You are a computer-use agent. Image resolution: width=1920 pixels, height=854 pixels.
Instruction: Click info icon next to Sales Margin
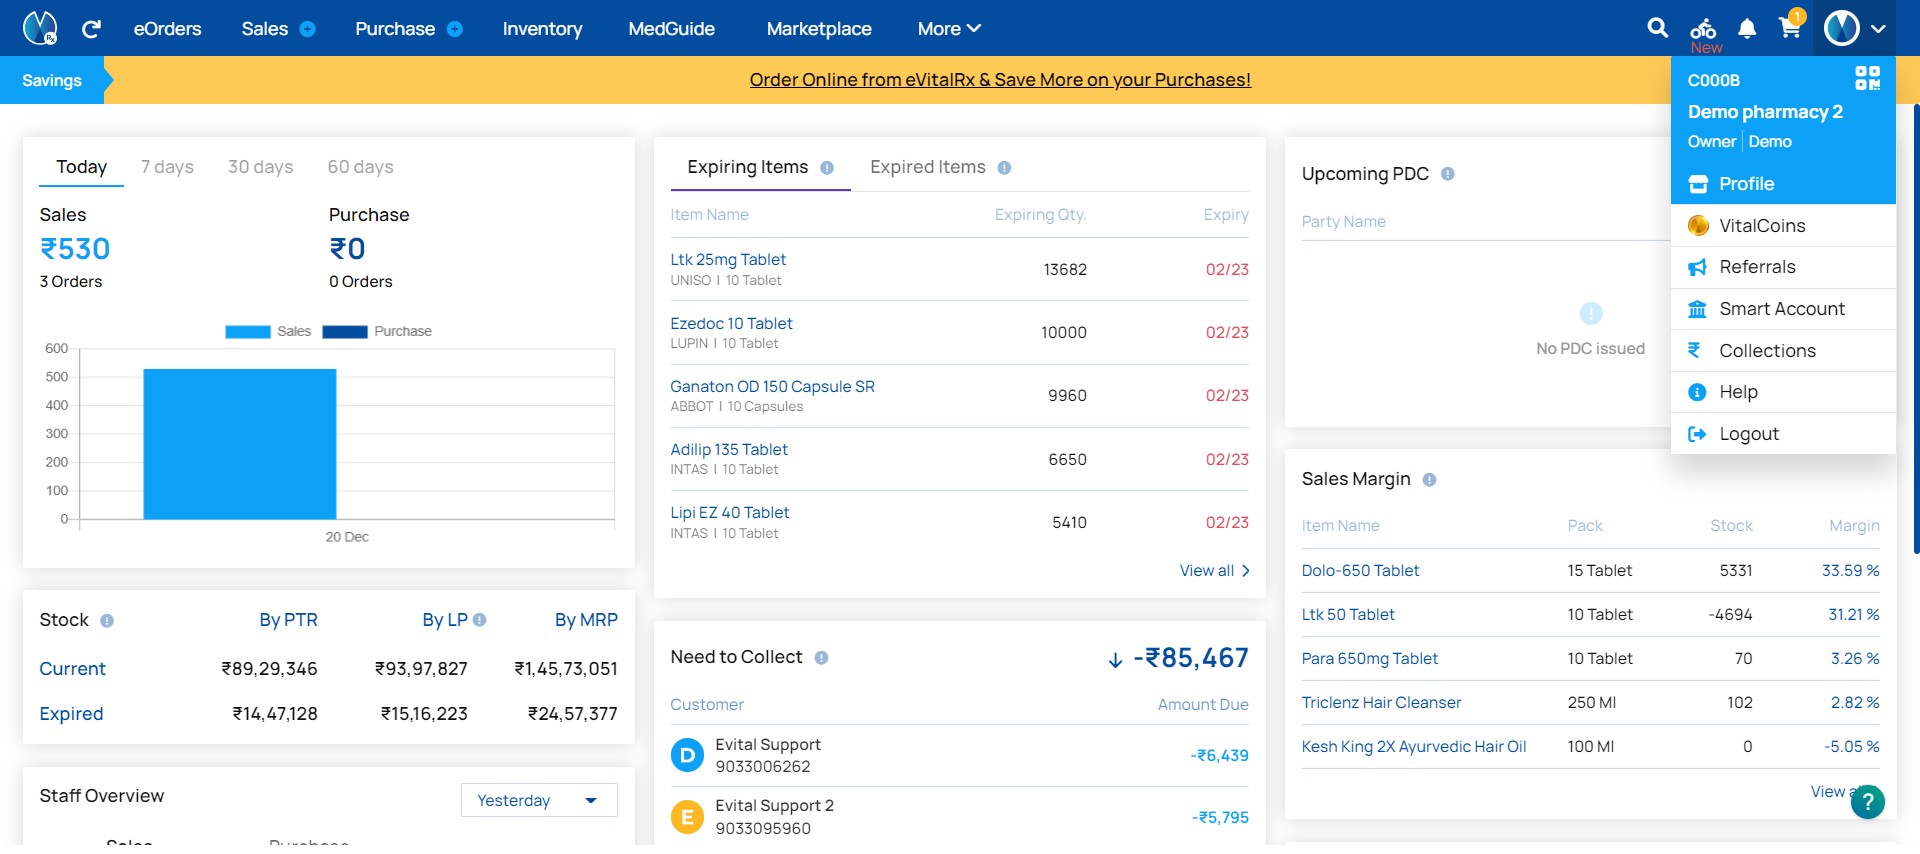(x=1429, y=480)
